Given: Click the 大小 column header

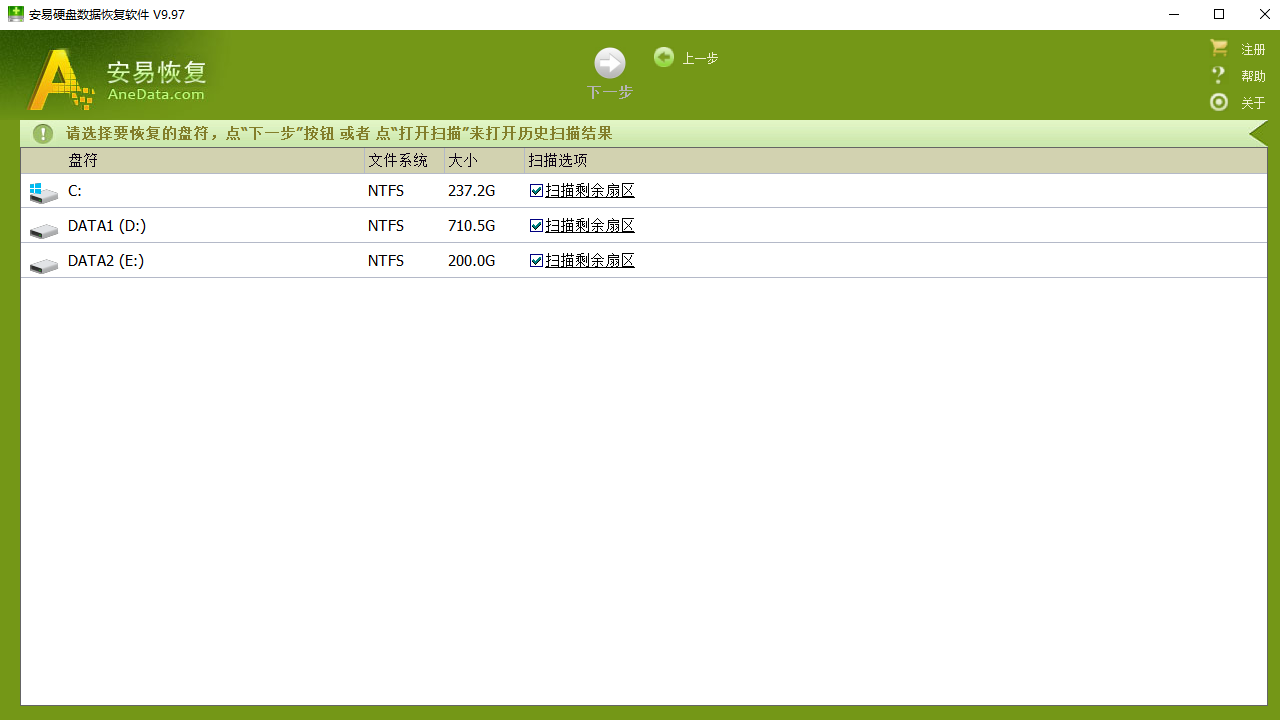Looking at the screenshot, I should pyautogui.click(x=463, y=161).
